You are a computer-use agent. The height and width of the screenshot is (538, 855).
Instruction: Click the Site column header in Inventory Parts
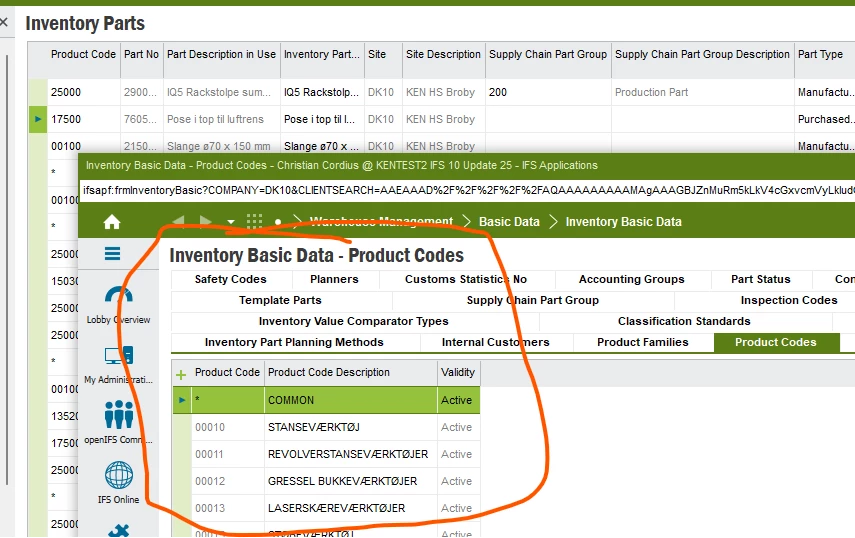point(383,55)
